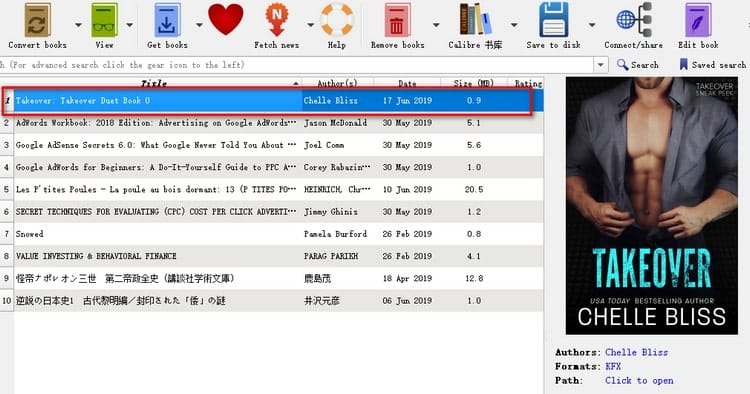
Task: Select Takeover: Takeover Duet Book 0 row
Action: tap(278, 100)
